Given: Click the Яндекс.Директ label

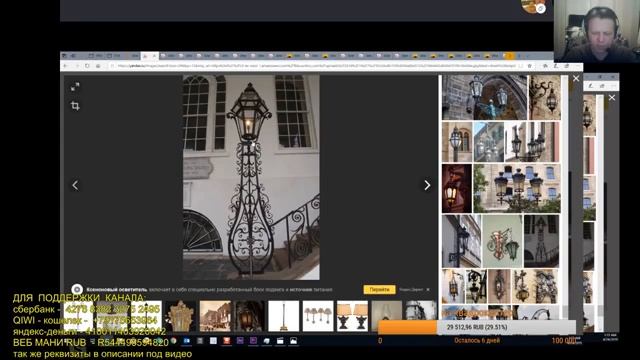Looking at the screenshot, I should click(411, 289).
